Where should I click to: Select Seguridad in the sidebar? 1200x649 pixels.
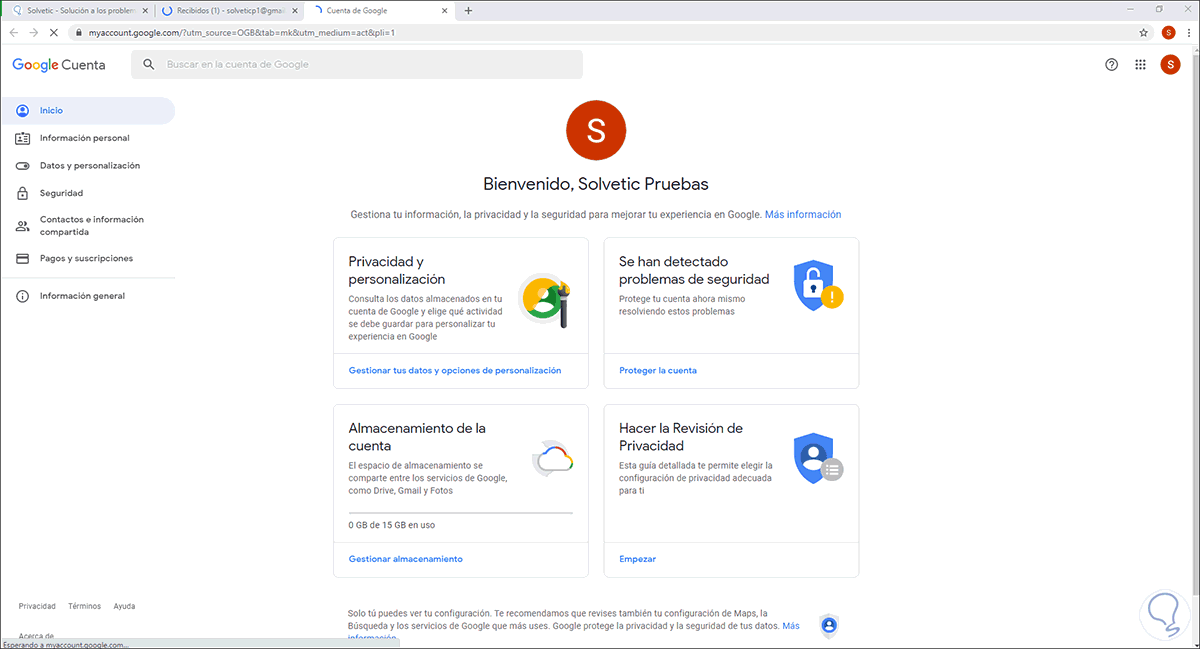tap(61, 193)
